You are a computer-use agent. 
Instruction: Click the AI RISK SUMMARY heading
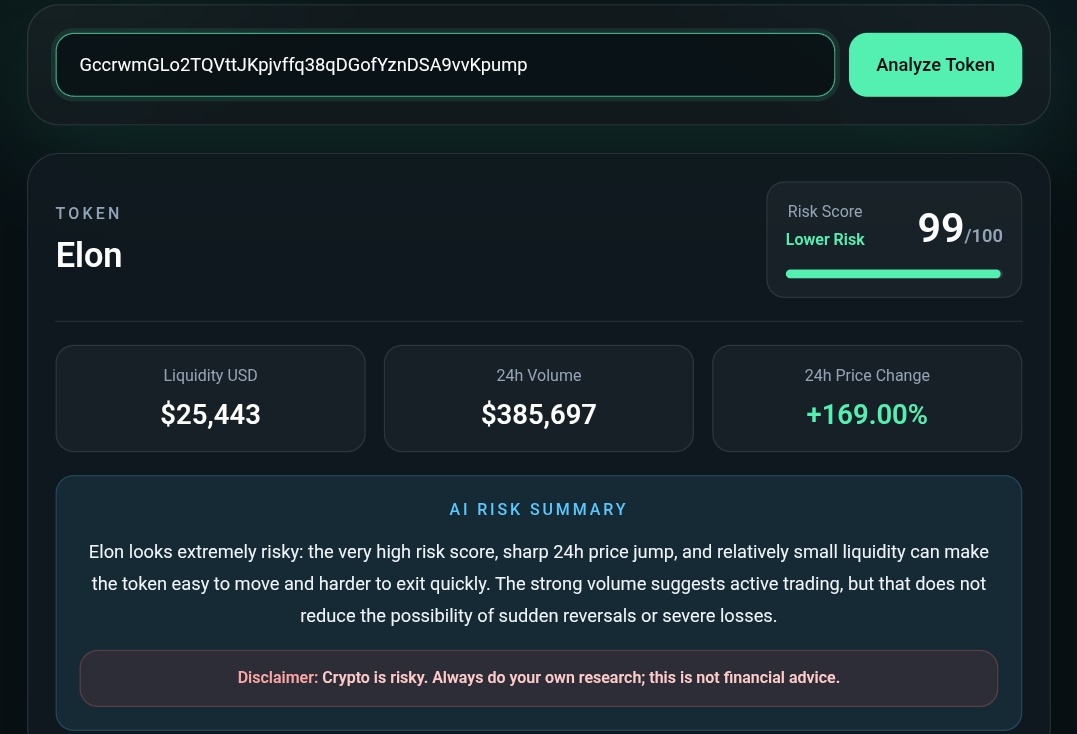tap(538, 509)
